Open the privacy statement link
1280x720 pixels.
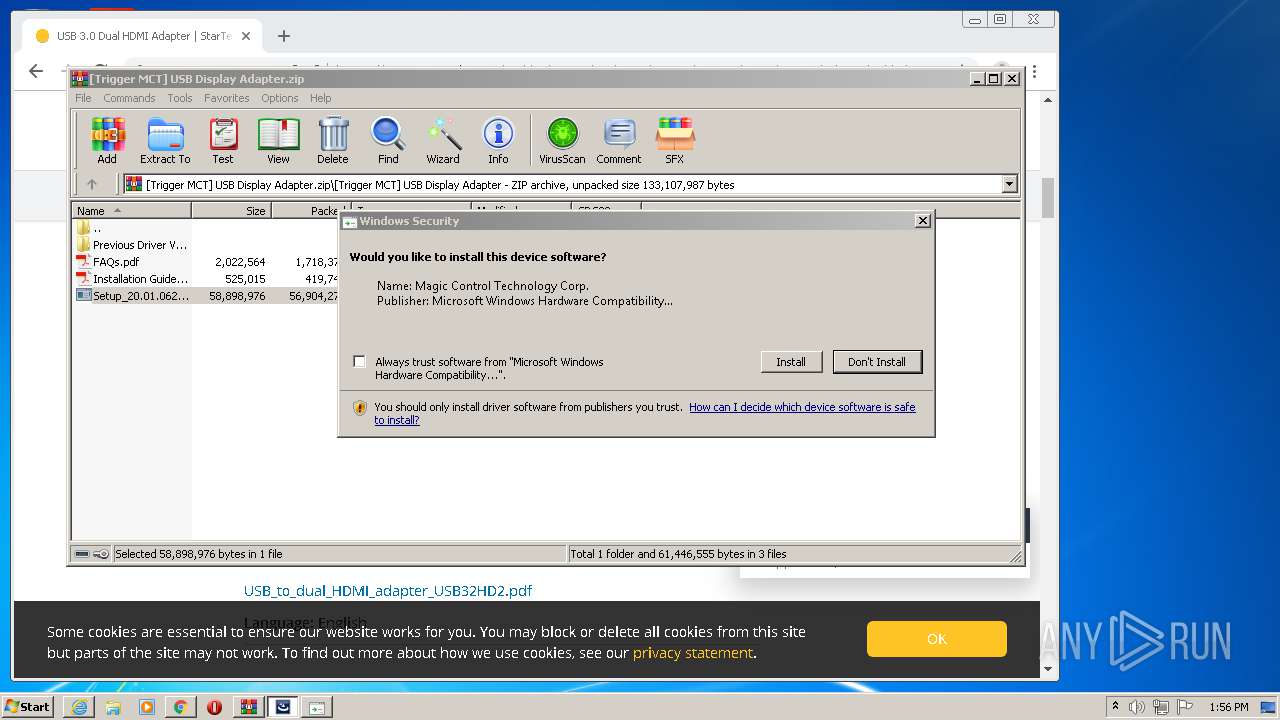(x=693, y=653)
